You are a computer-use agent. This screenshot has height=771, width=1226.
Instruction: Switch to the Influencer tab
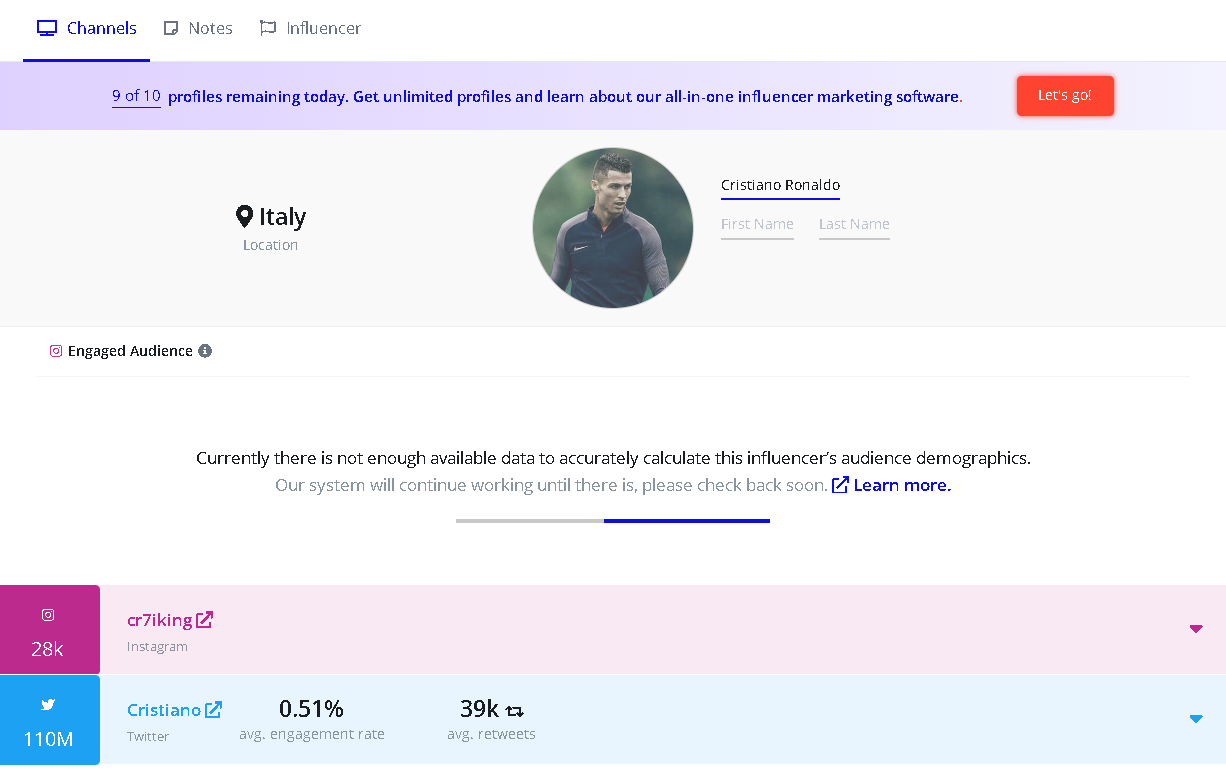(310, 27)
